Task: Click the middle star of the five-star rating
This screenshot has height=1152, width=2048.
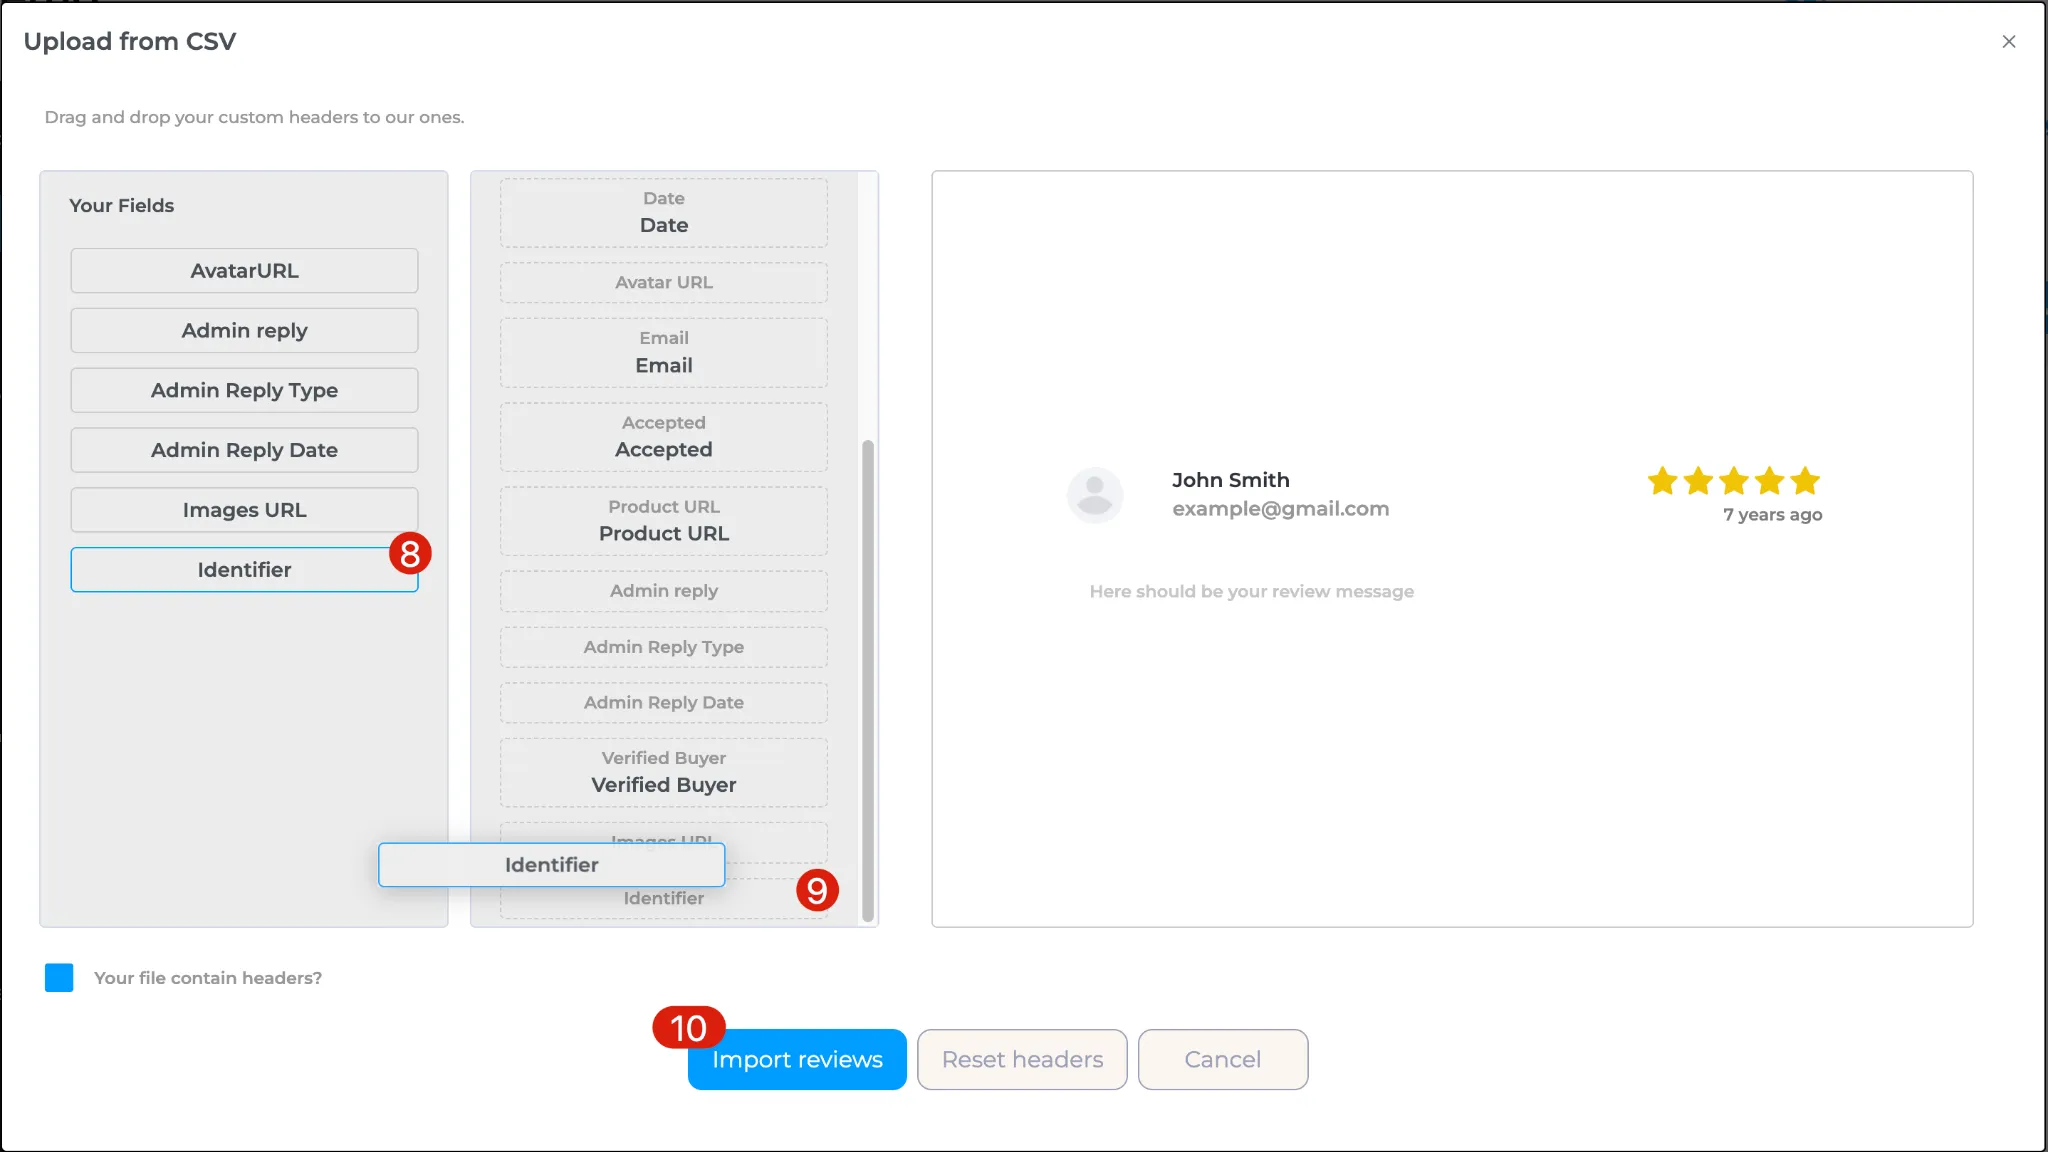Action: [1732, 481]
